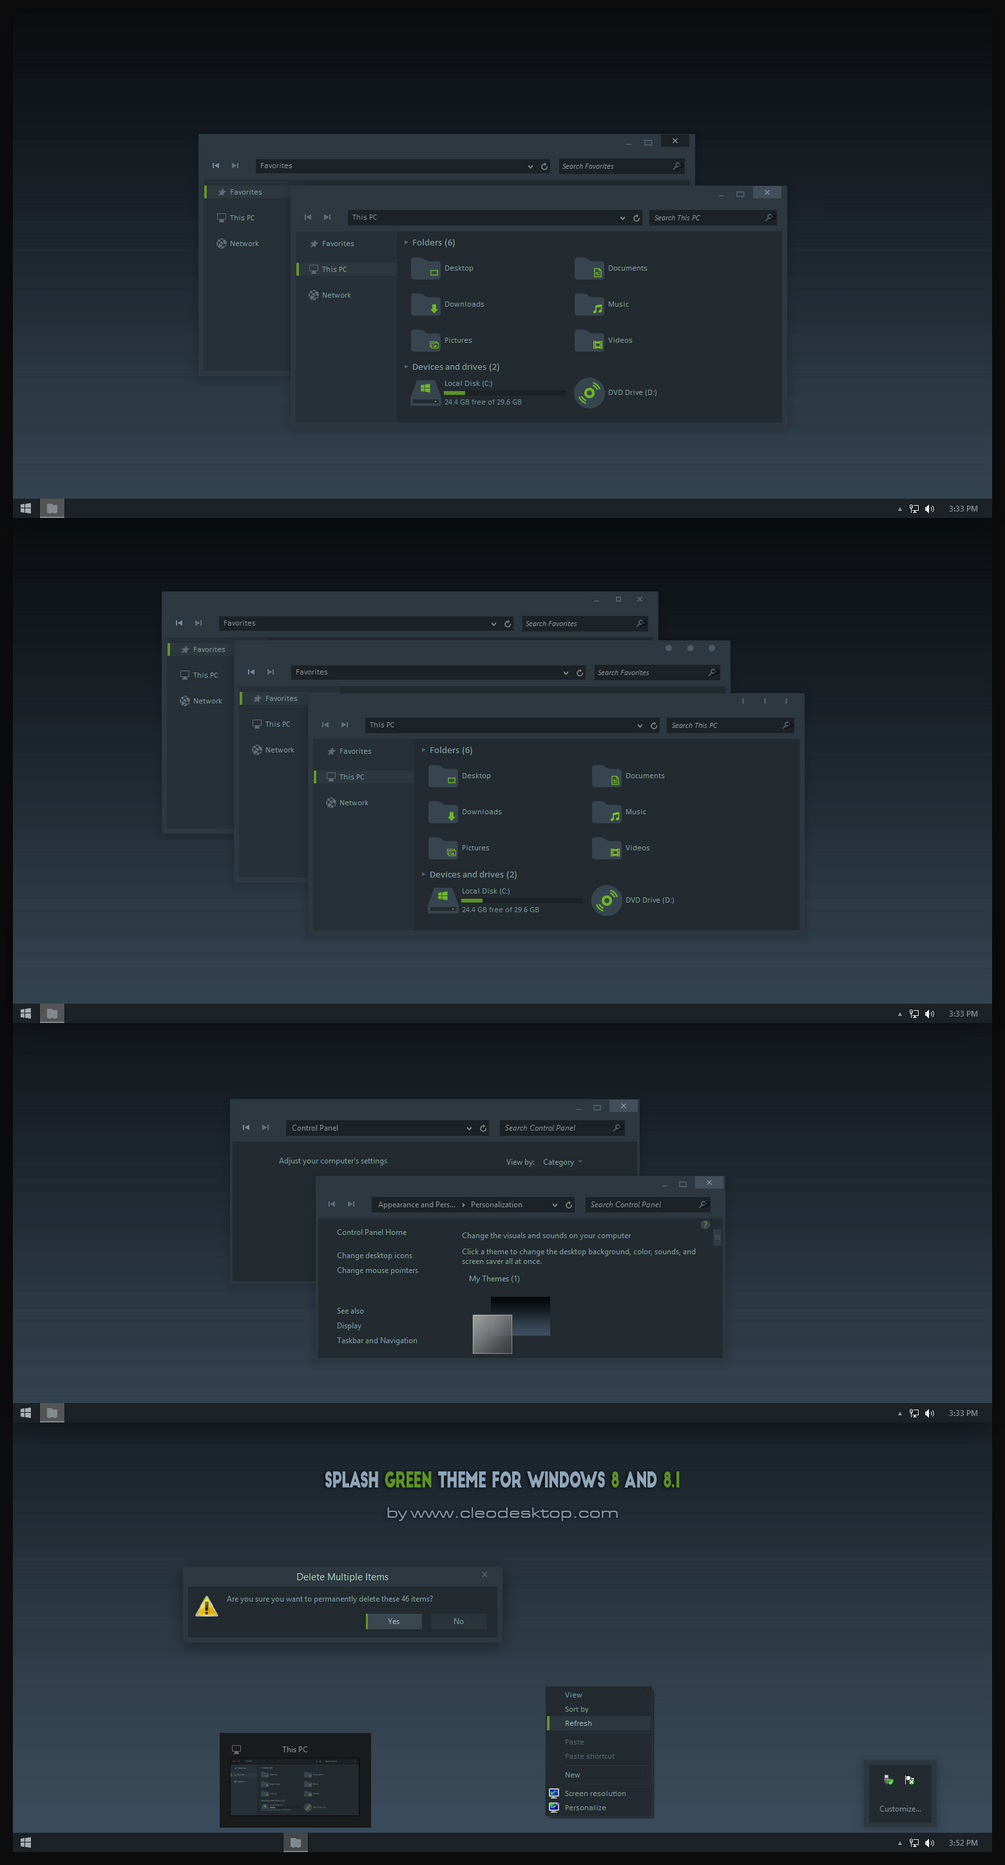Collapse Devices and drives (2) in second screenshot
The height and width of the screenshot is (1865, 1005).
[423, 875]
